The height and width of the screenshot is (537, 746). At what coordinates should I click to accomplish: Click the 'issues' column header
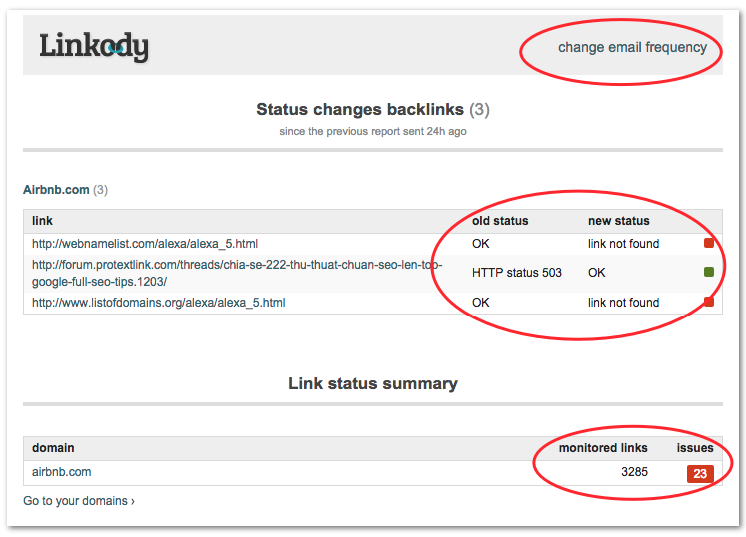[695, 448]
